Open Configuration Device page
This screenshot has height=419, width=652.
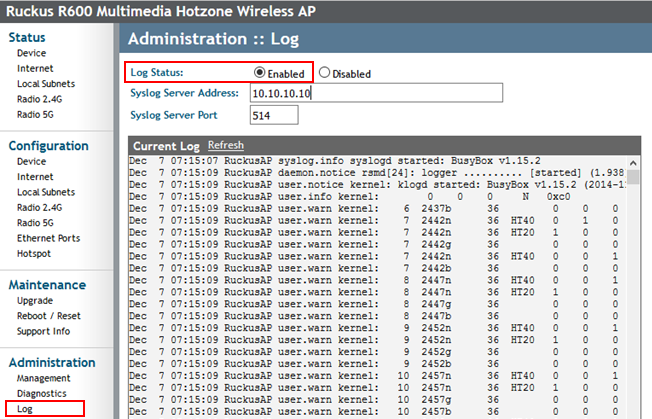coord(32,162)
